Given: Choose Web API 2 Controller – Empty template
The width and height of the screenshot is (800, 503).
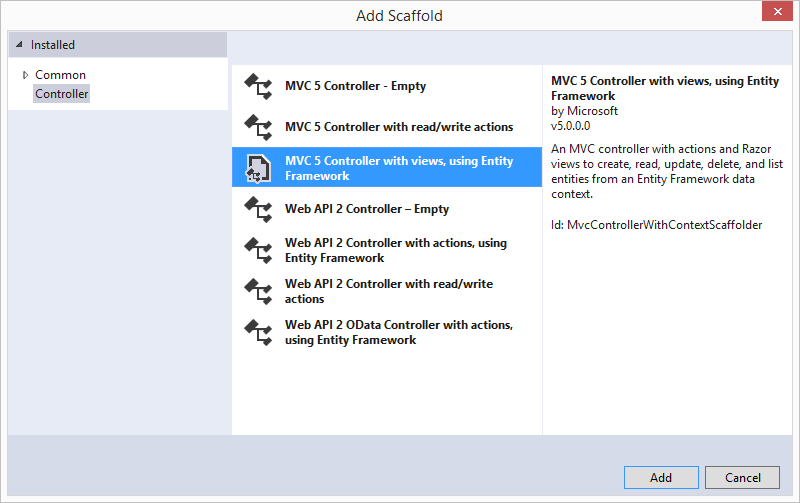Looking at the screenshot, I should pyautogui.click(x=387, y=209).
